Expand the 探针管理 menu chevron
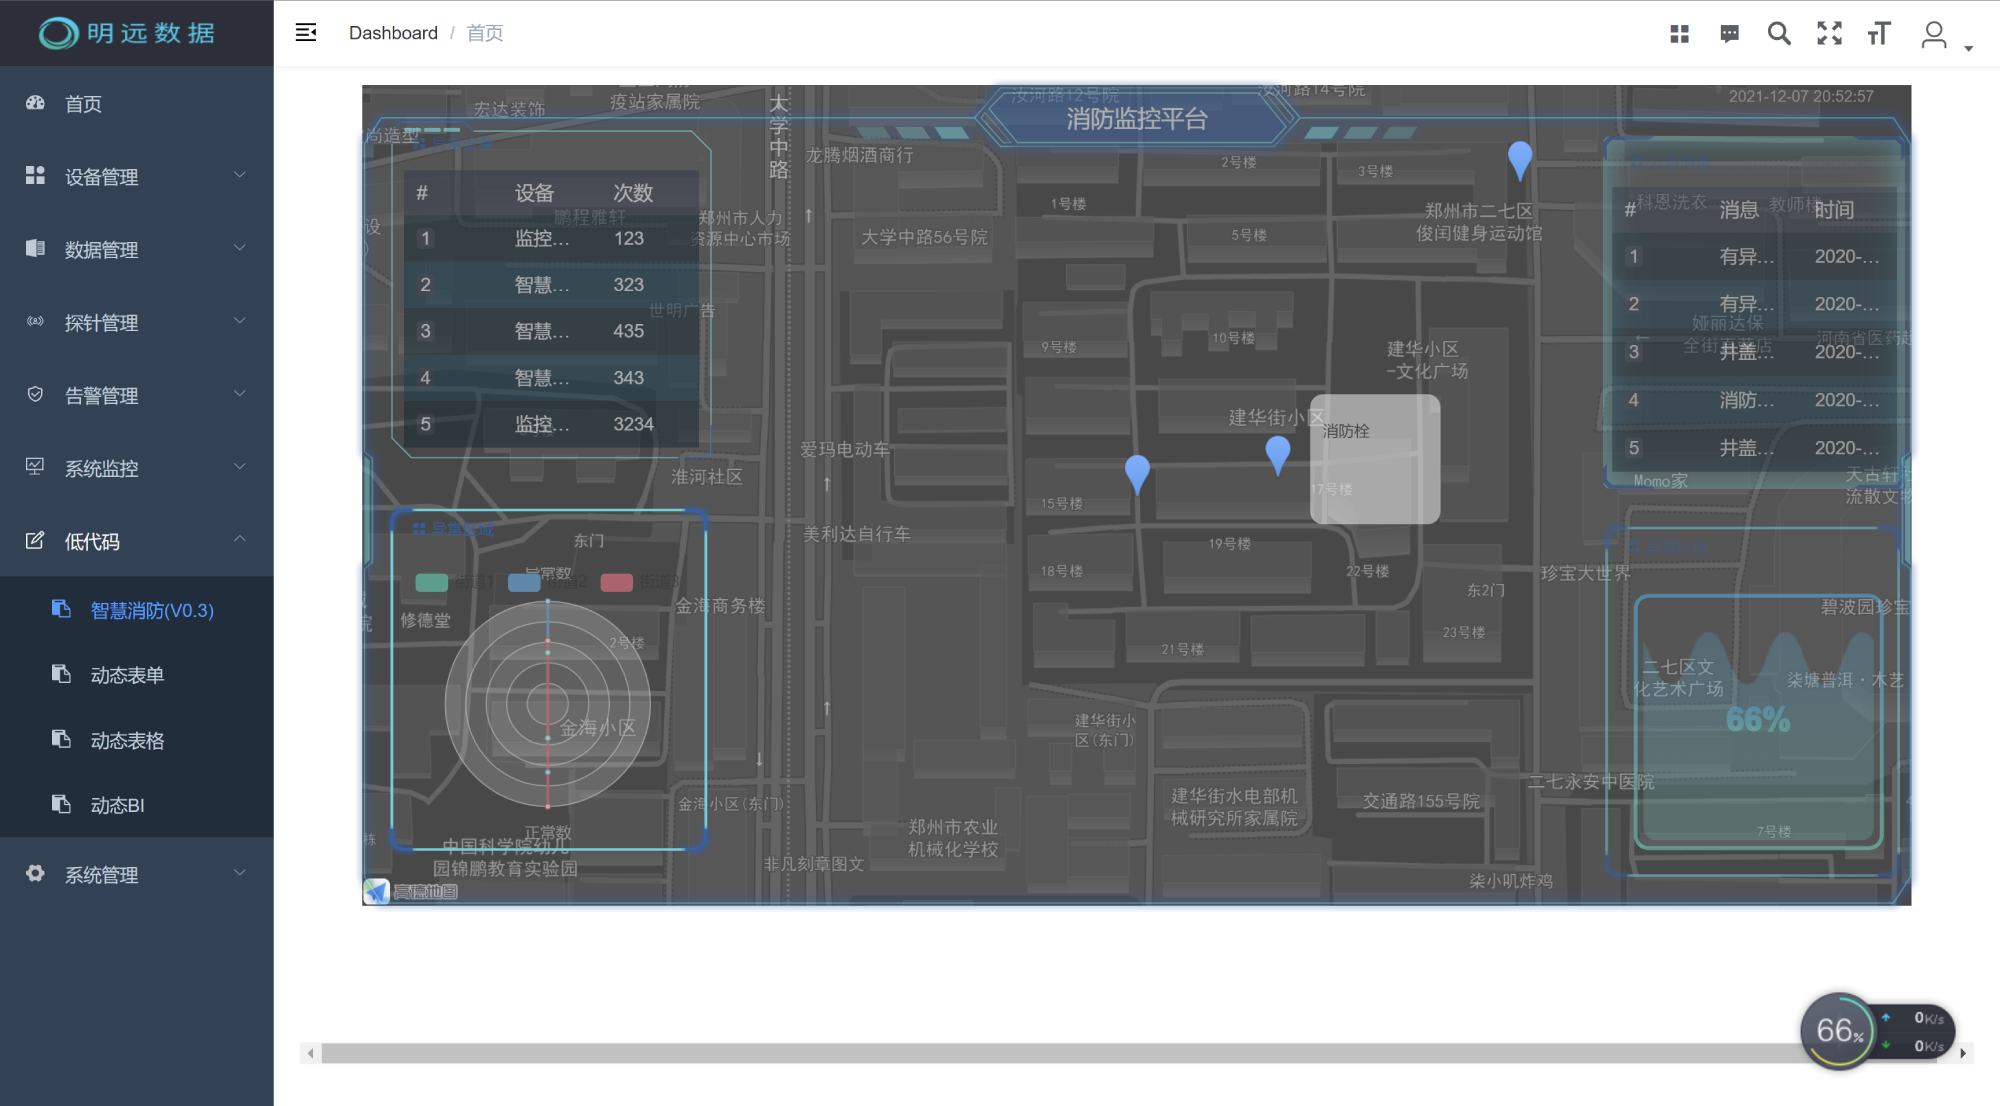 [240, 322]
